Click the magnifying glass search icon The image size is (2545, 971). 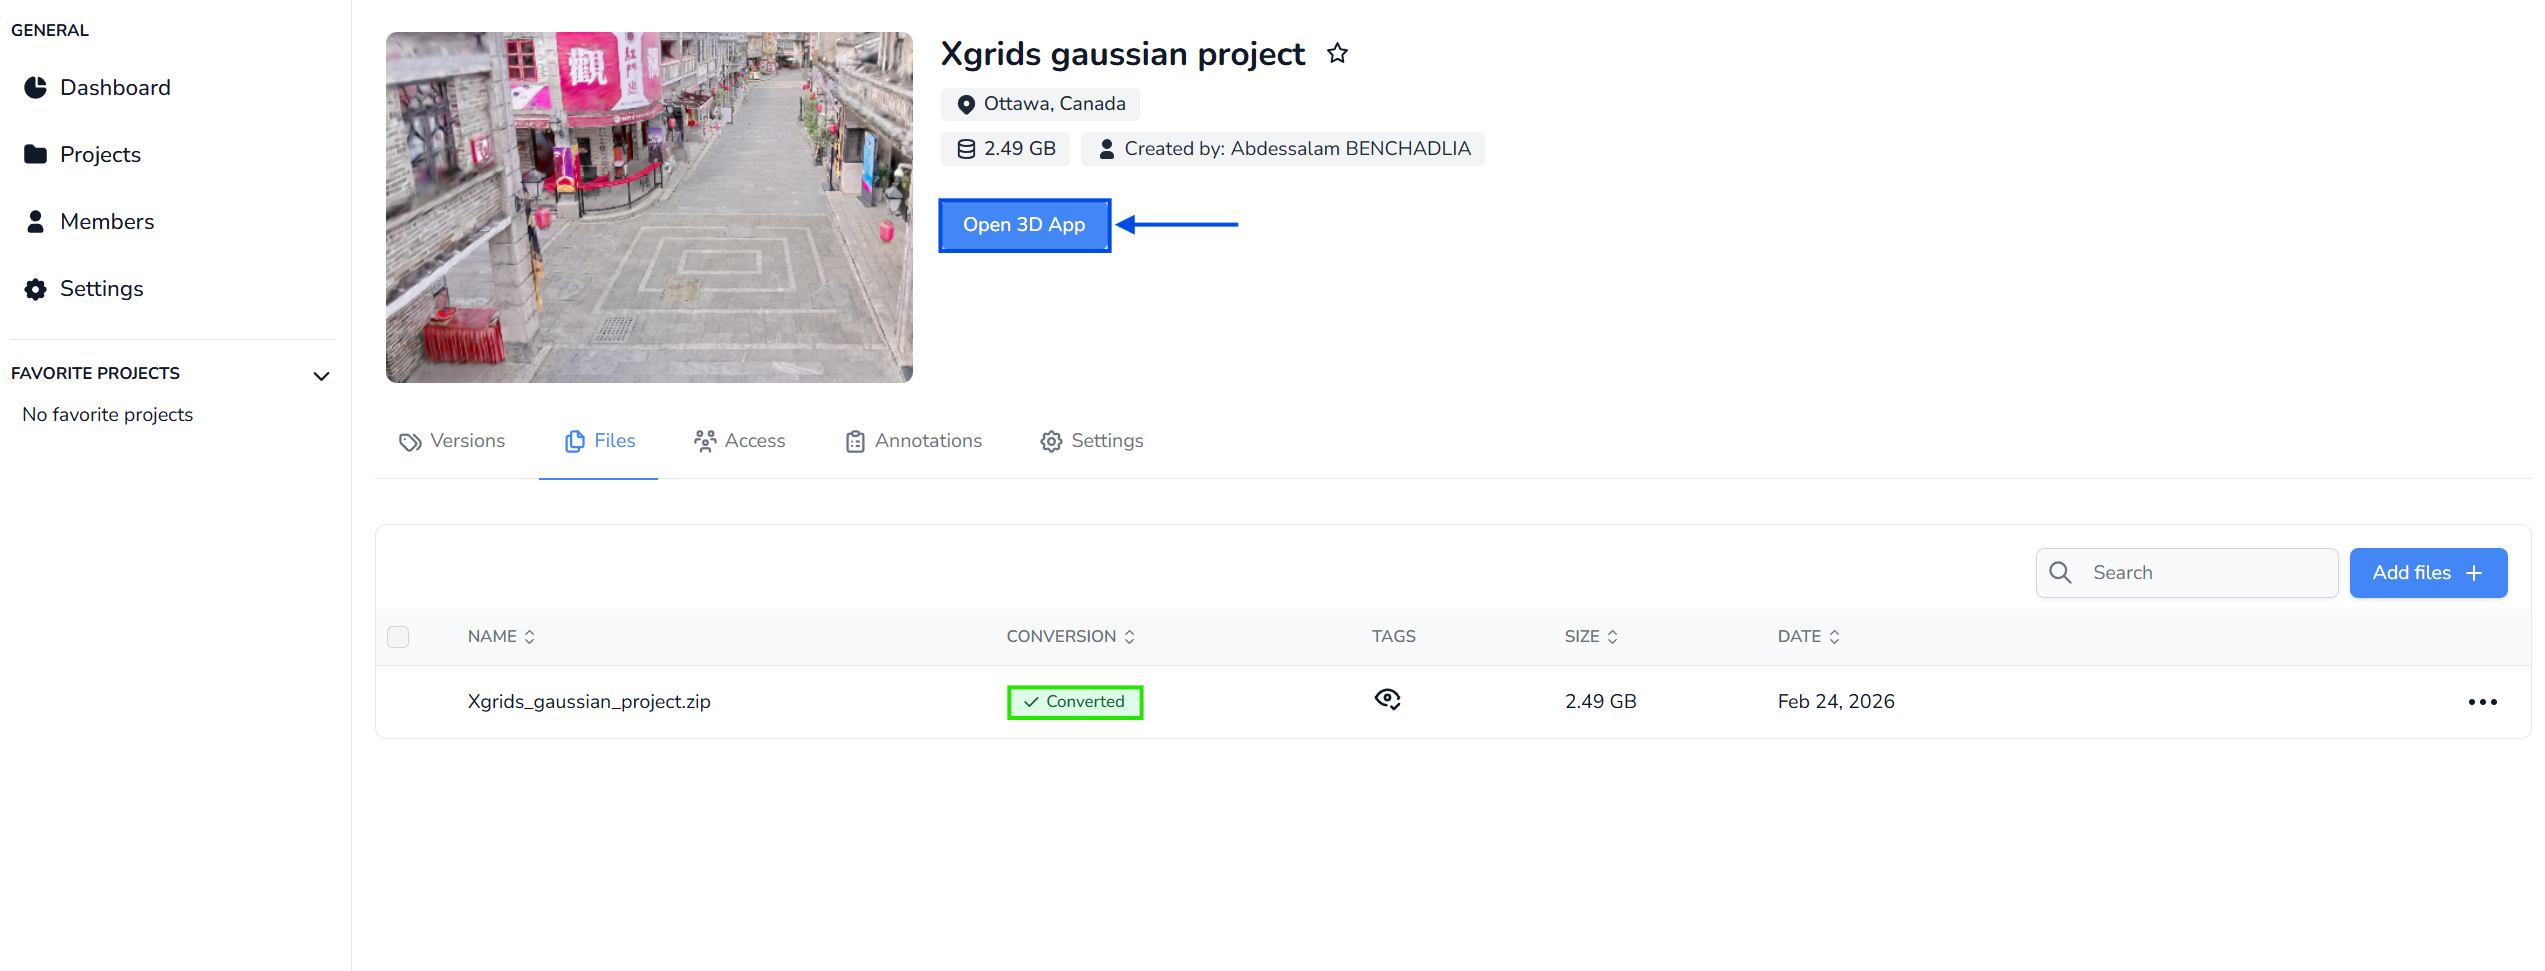coord(2060,573)
